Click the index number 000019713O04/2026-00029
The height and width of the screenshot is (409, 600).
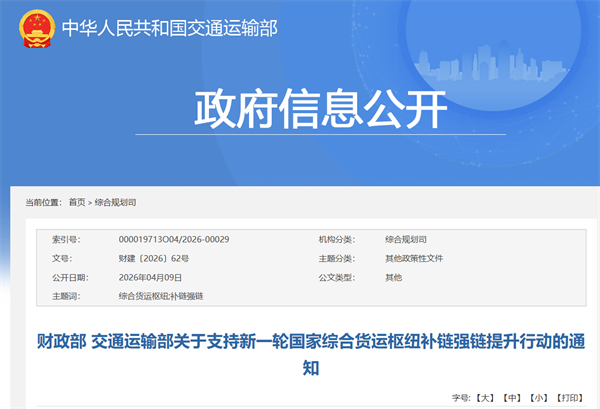click(173, 240)
